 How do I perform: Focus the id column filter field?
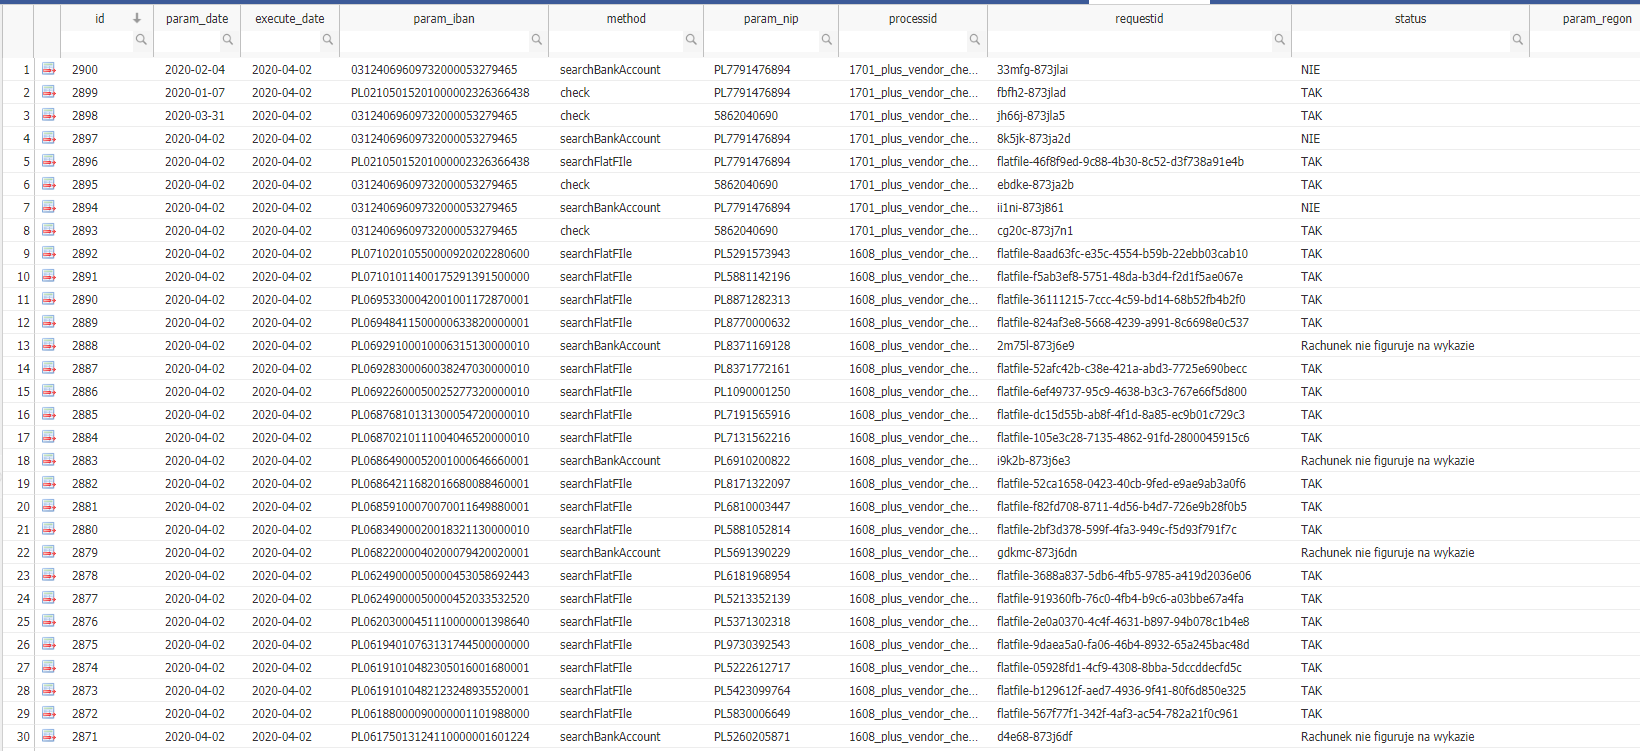tap(97, 40)
